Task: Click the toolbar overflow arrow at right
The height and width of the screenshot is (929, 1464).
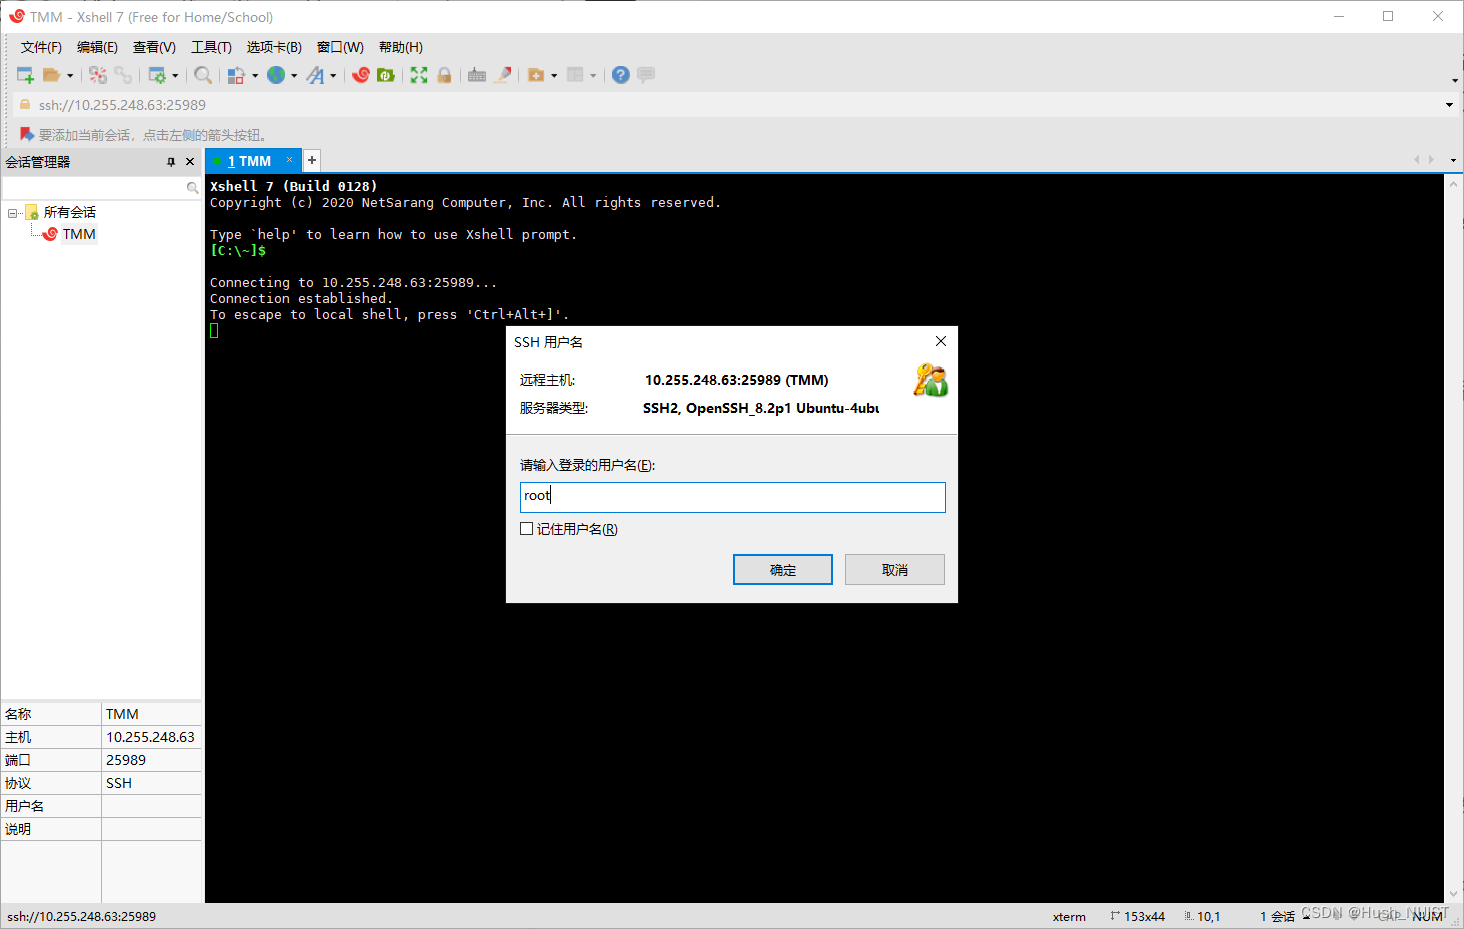Action: click(x=1455, y=80)
